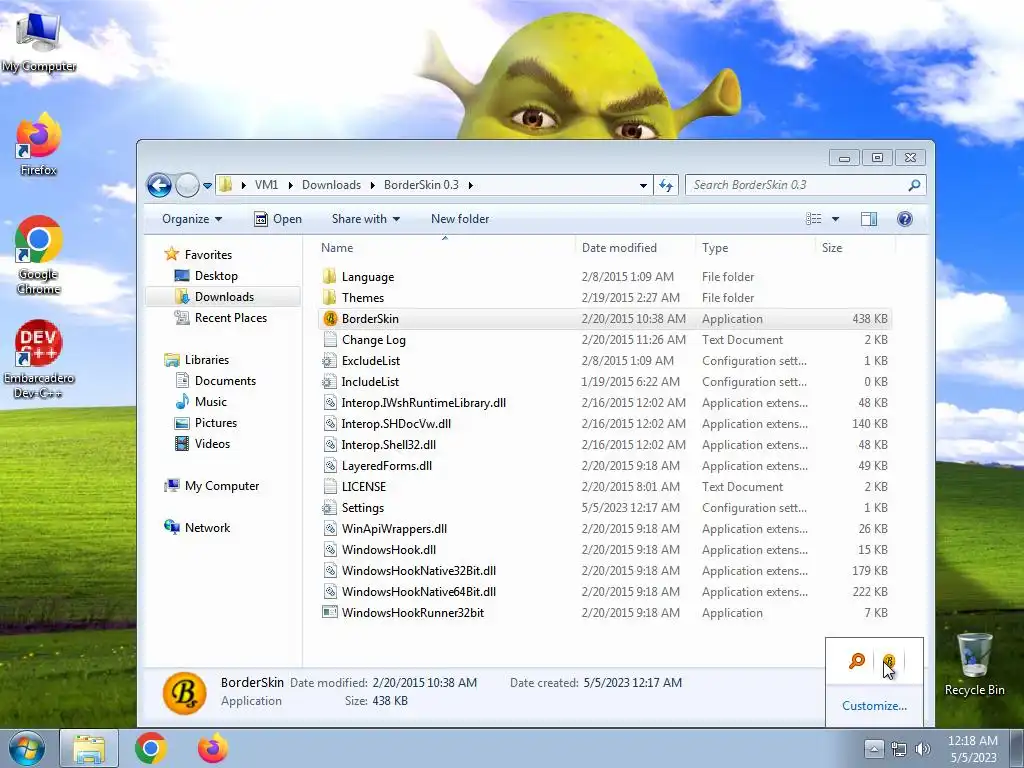Open recent pages dropdown beside navigation arrows
Viewport: 1024px width, 768px height.
[x=207, y=185]
